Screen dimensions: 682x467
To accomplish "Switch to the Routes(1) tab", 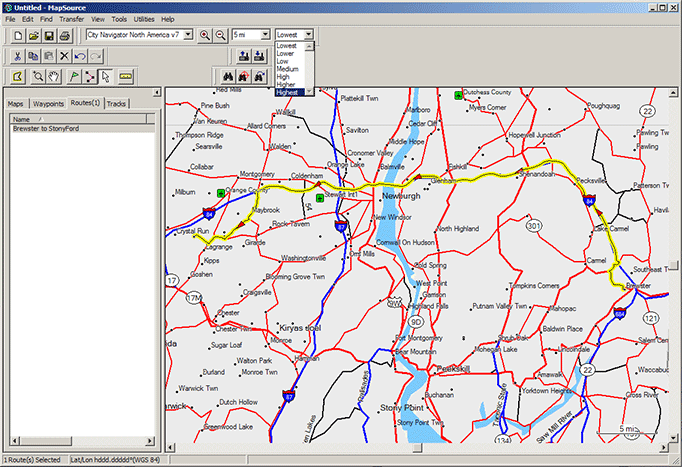I will point(85,103).
